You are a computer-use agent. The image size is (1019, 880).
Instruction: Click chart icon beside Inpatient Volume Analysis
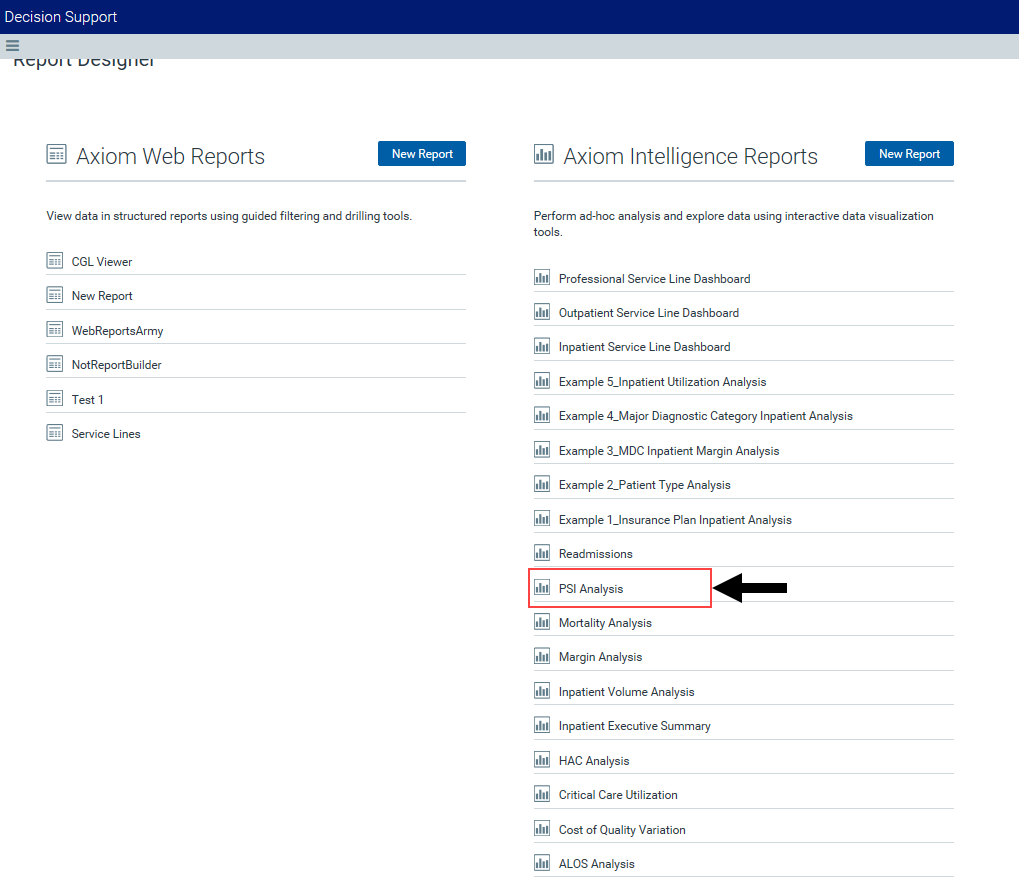[x=542, y=691]
